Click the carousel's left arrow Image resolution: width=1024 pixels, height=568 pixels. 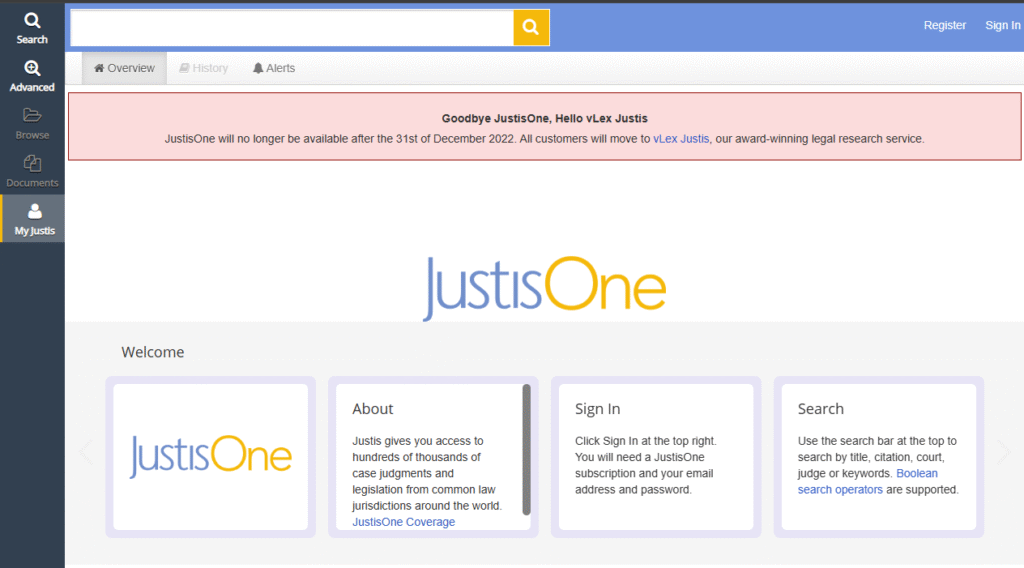pos(86,451)
